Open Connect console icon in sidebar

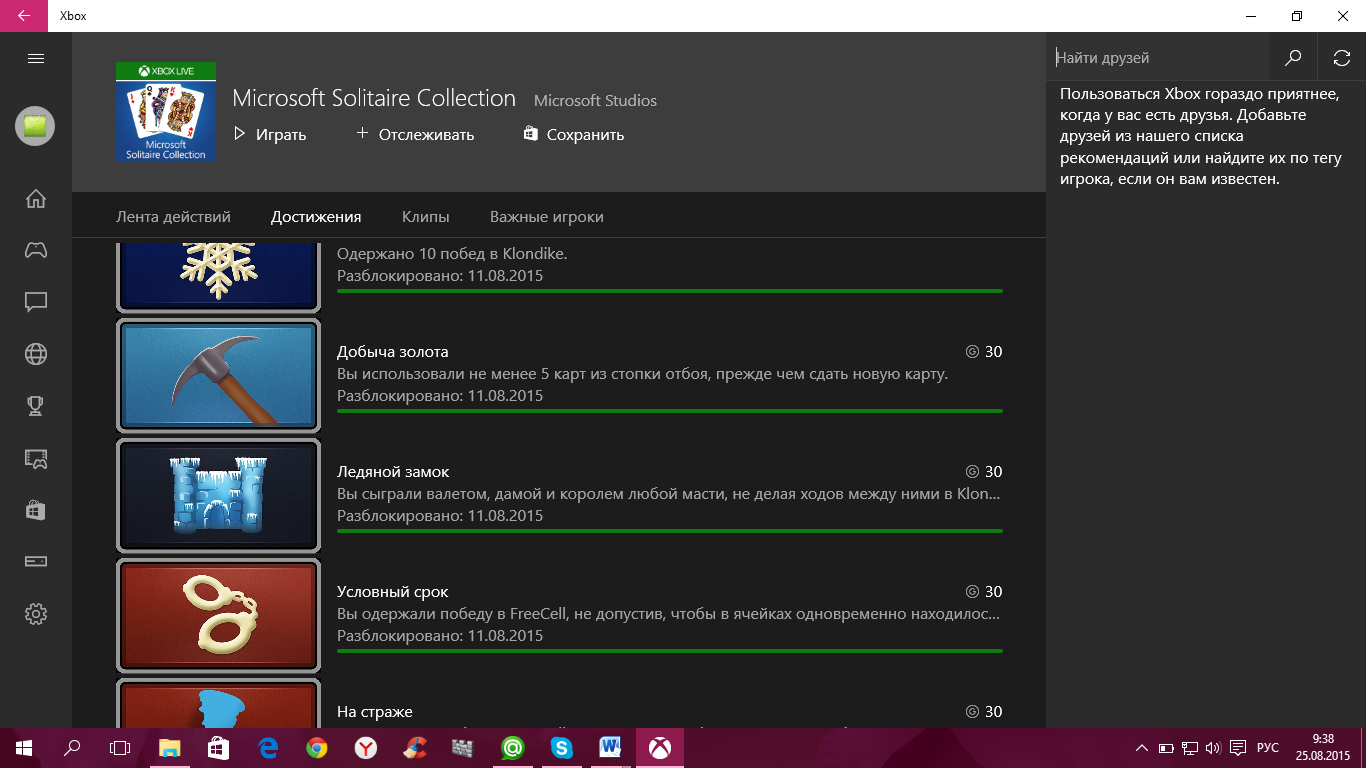click(x=36, y=562)
